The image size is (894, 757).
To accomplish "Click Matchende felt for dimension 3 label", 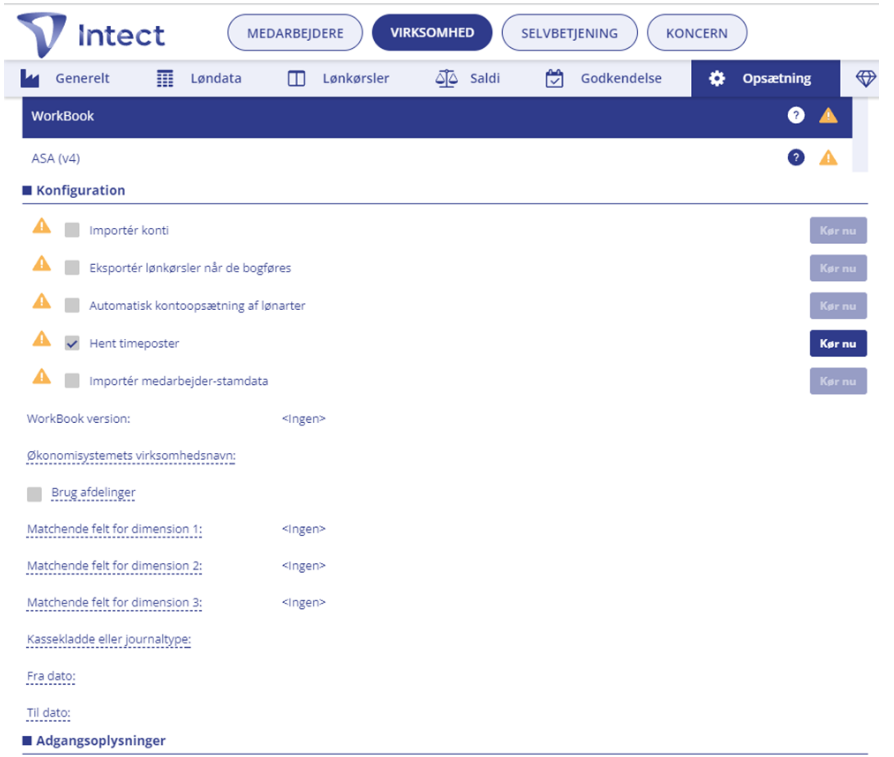I will [x=115, y=603].
